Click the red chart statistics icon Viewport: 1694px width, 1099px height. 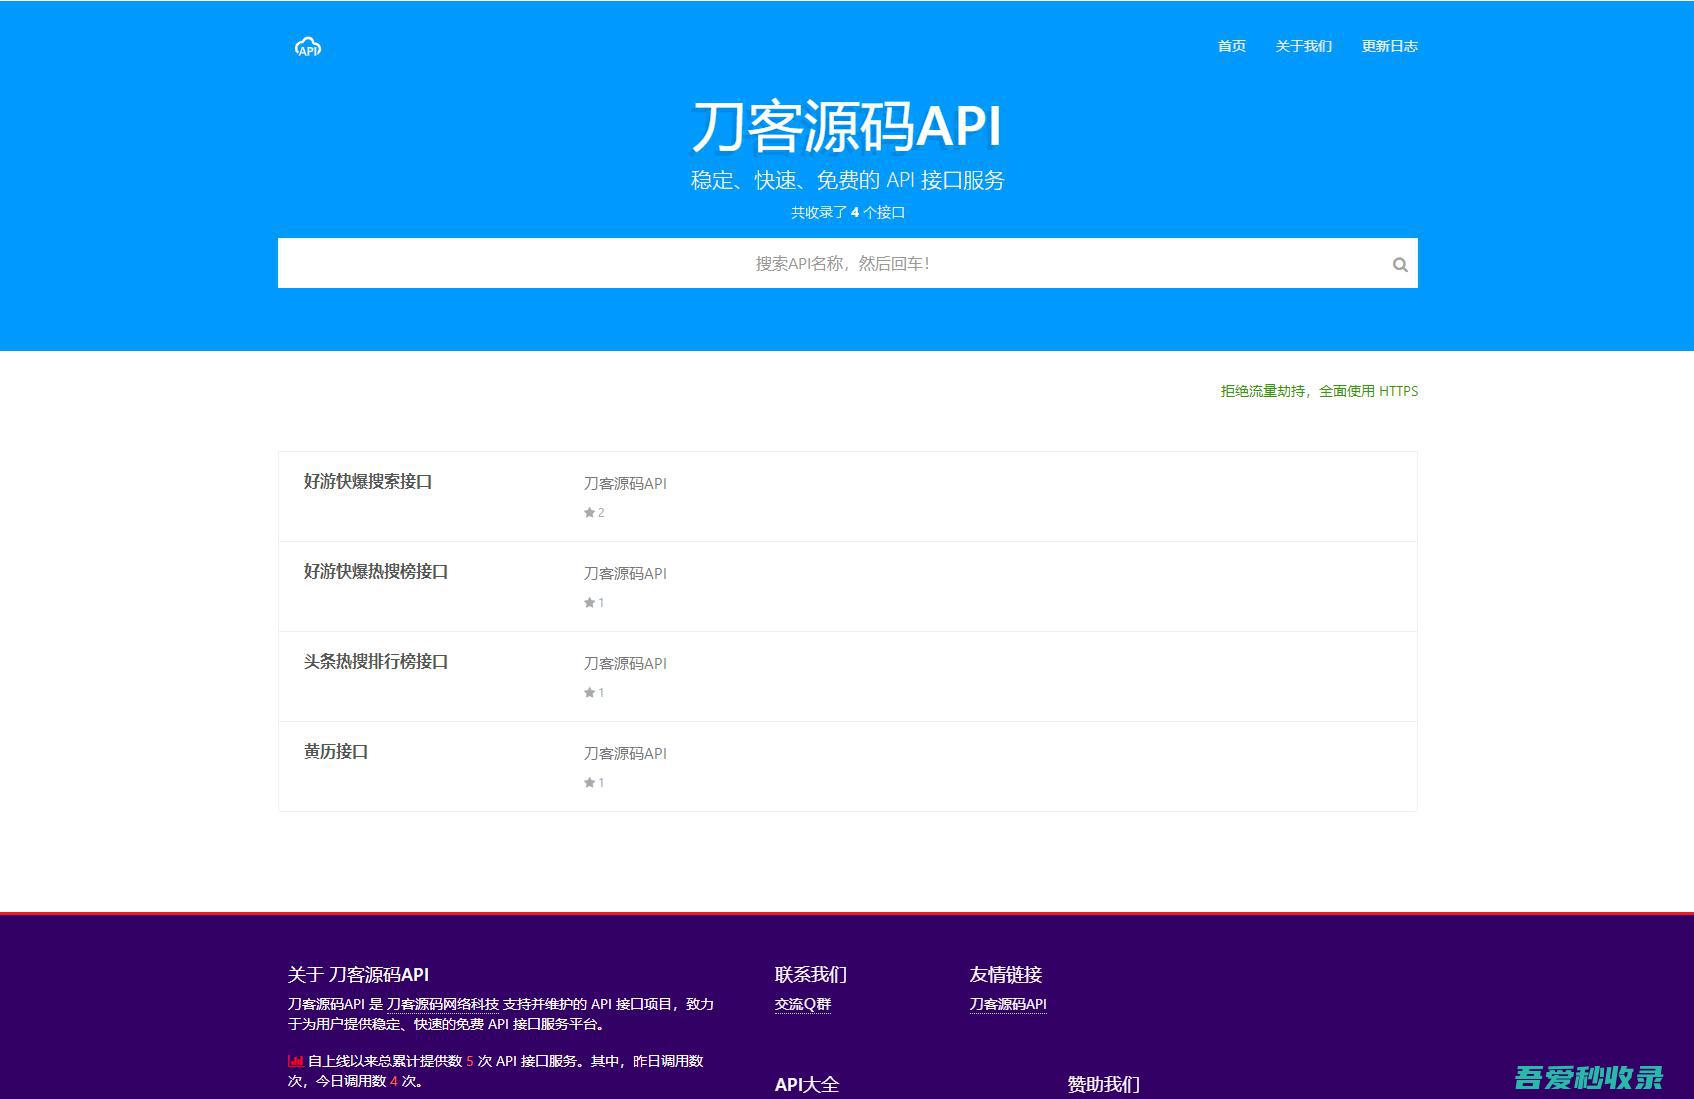tap(295, 1061)
